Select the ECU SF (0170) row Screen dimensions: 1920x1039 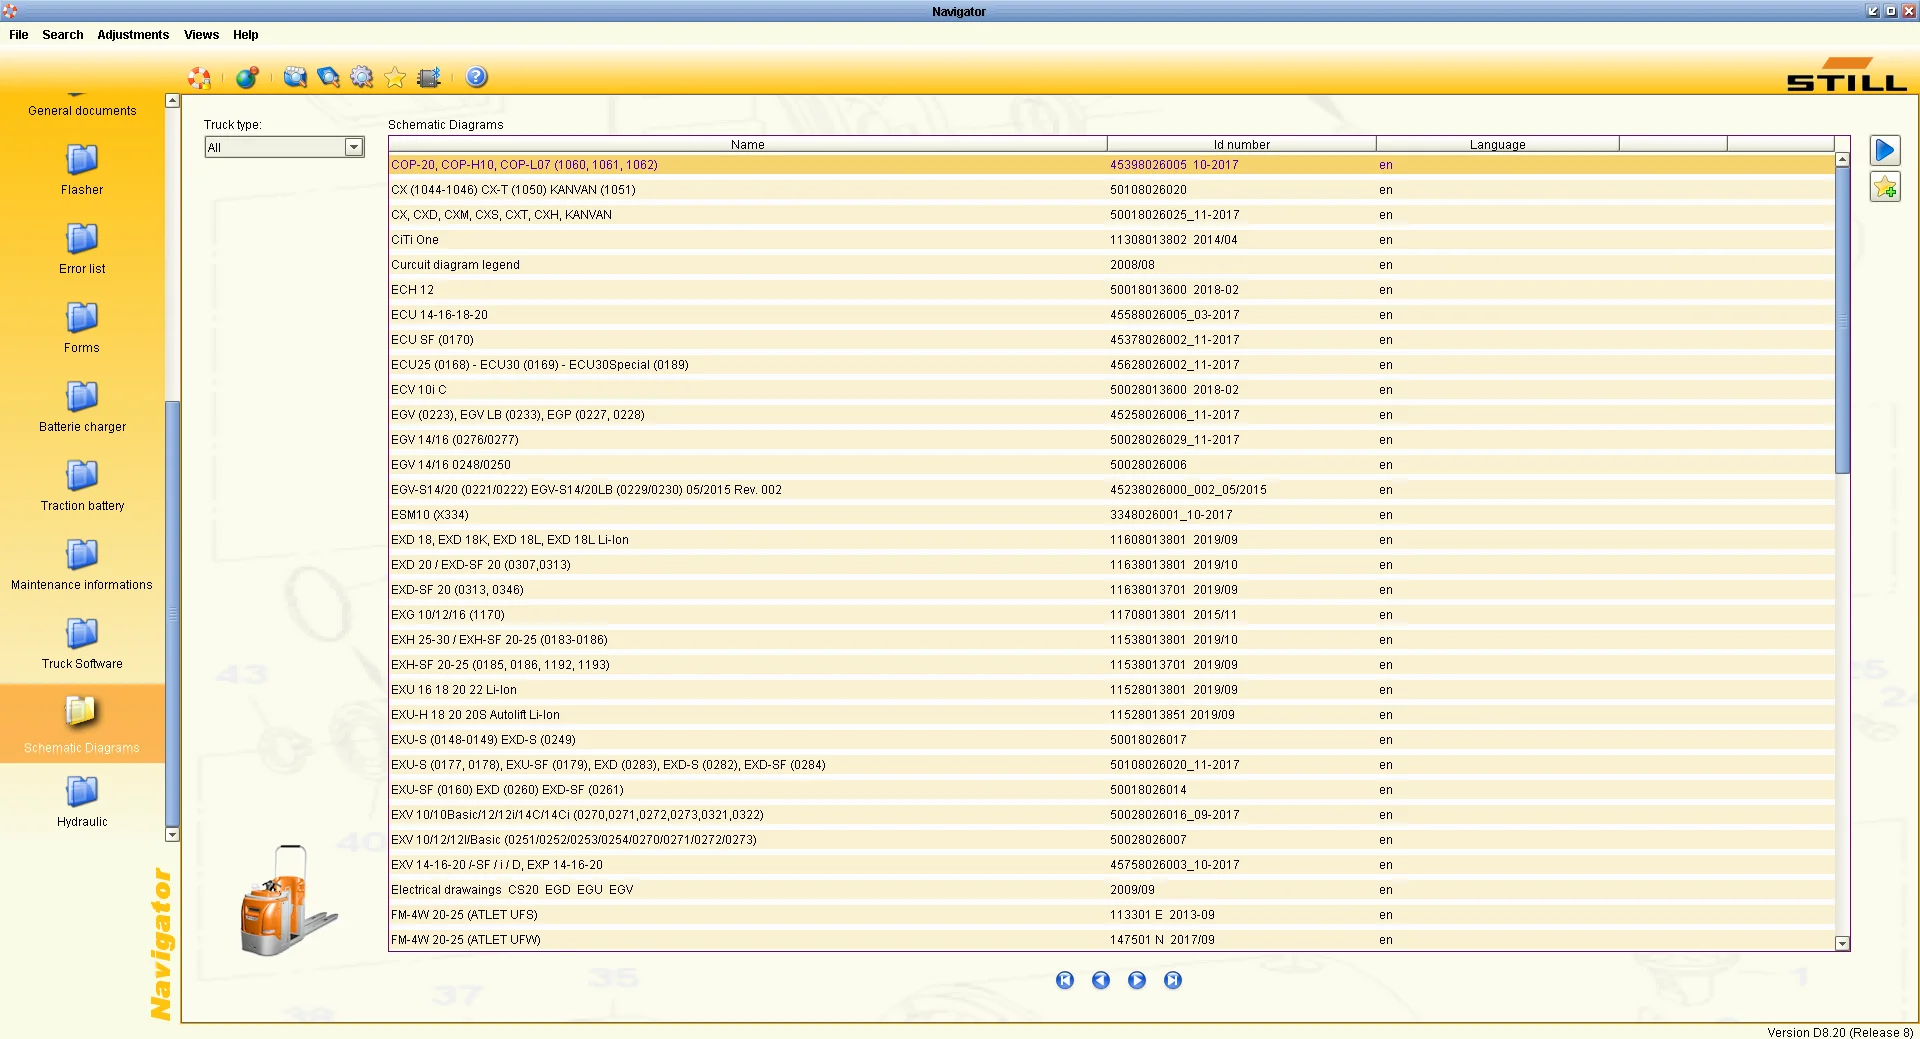click(x=1112, y=340)
